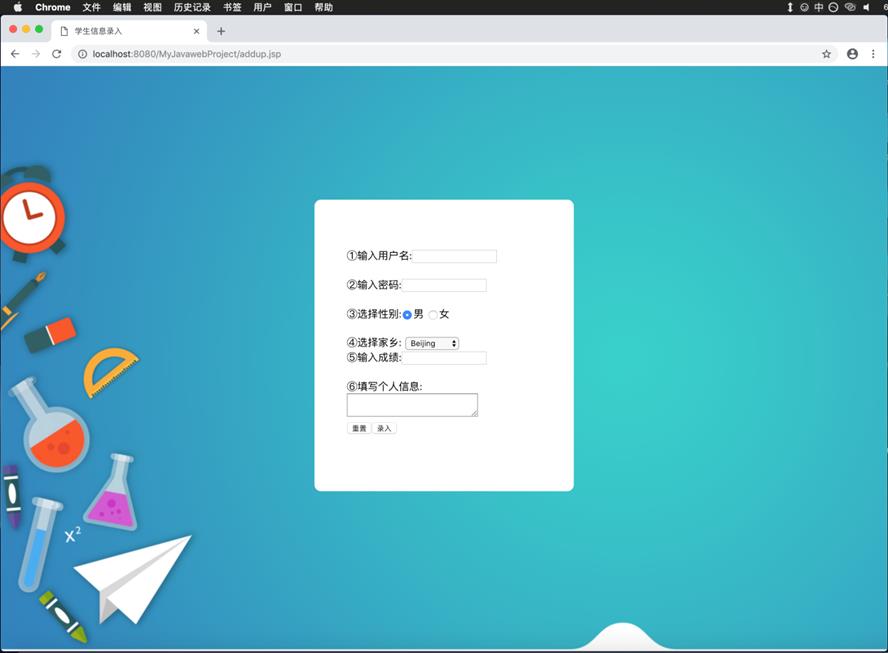
Task: Select the 学生信息录入 tab
Action: [x=120, y=31]
